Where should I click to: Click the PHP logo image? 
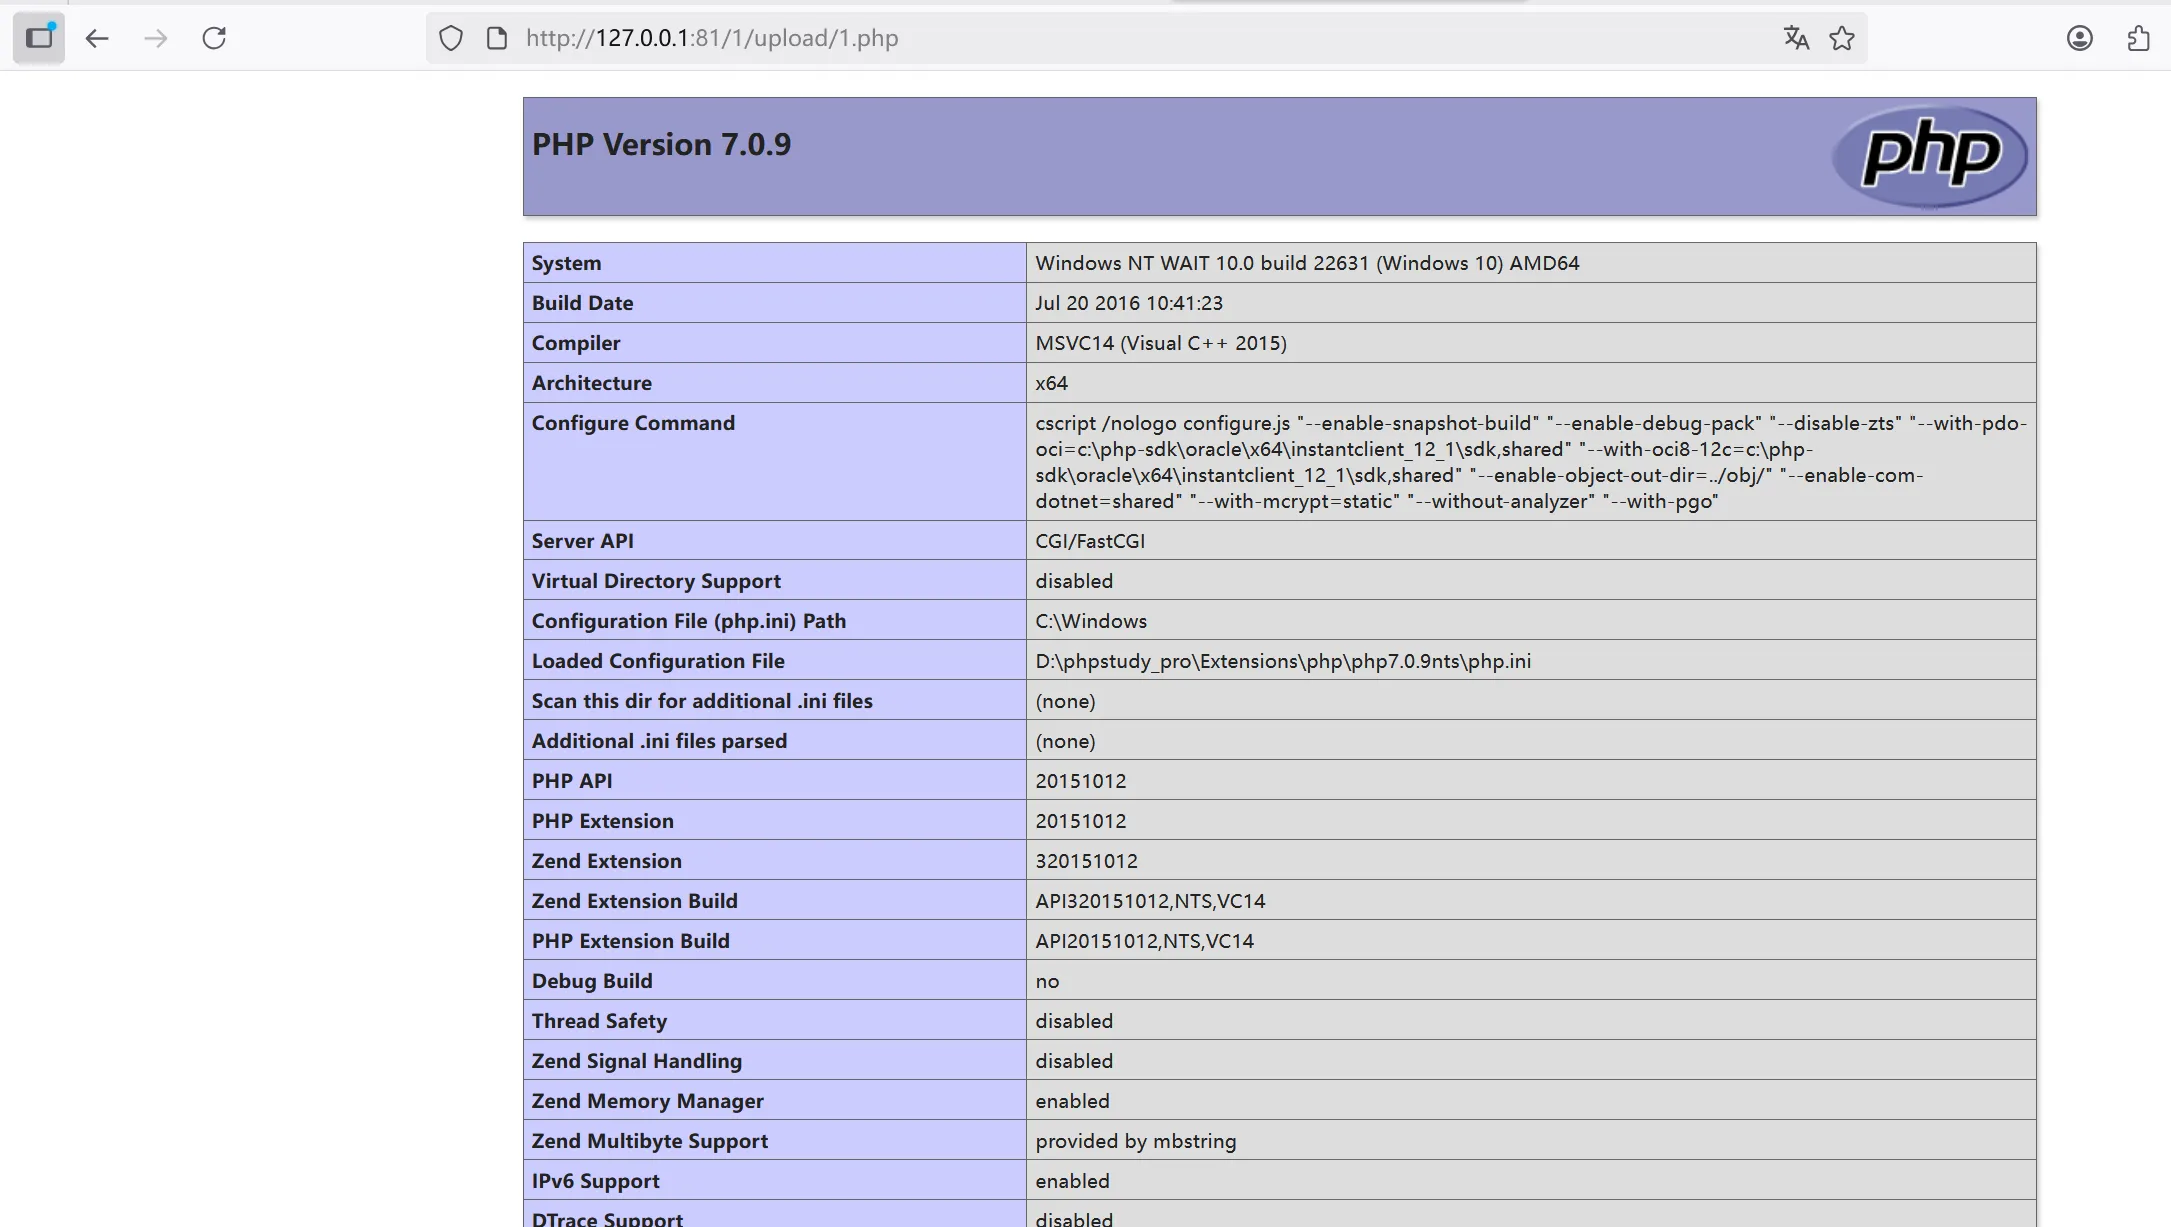coord(1930,156)
